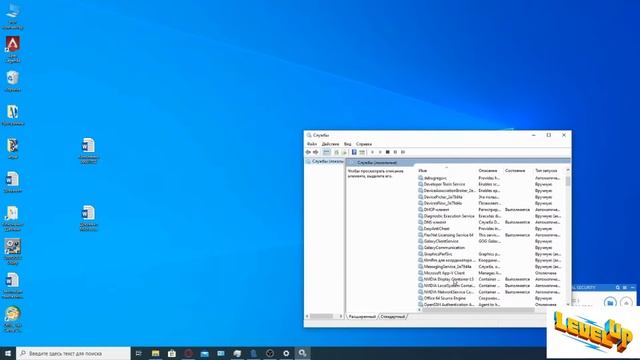Open the Файл menu
Viewport: 640px width, 360px height.
pos(312,144)
